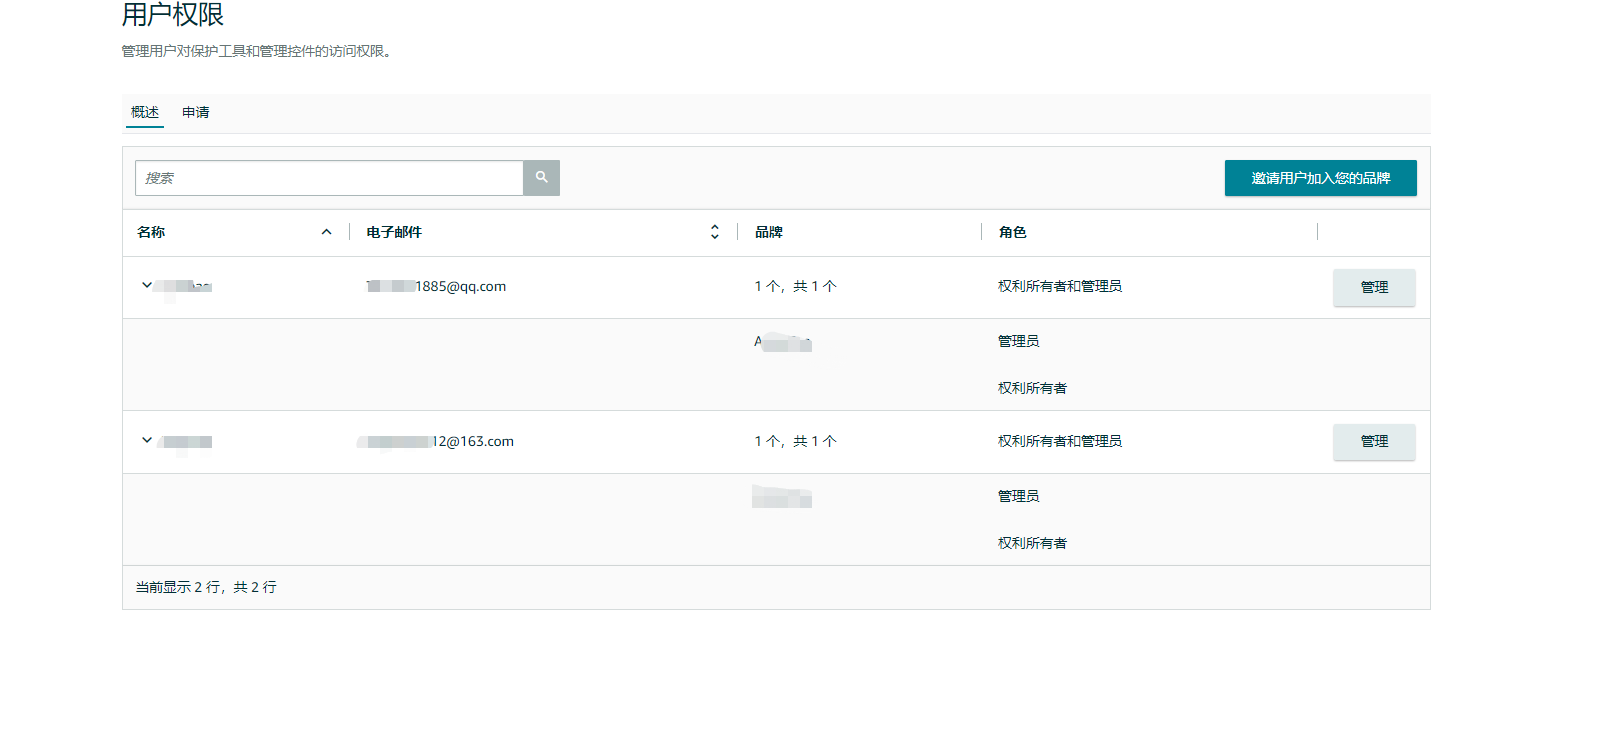Screen dimensions: 1608x752
Task: Open the 申请 tab
Action: click(196, 112)
